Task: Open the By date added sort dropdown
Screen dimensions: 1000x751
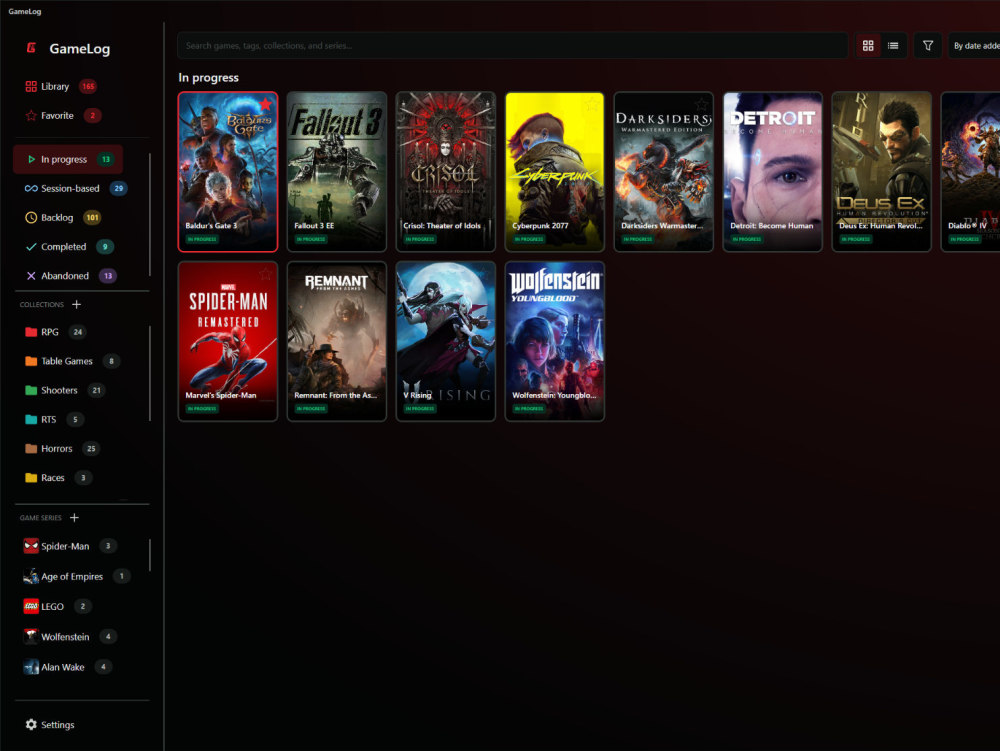Action: 974,45
